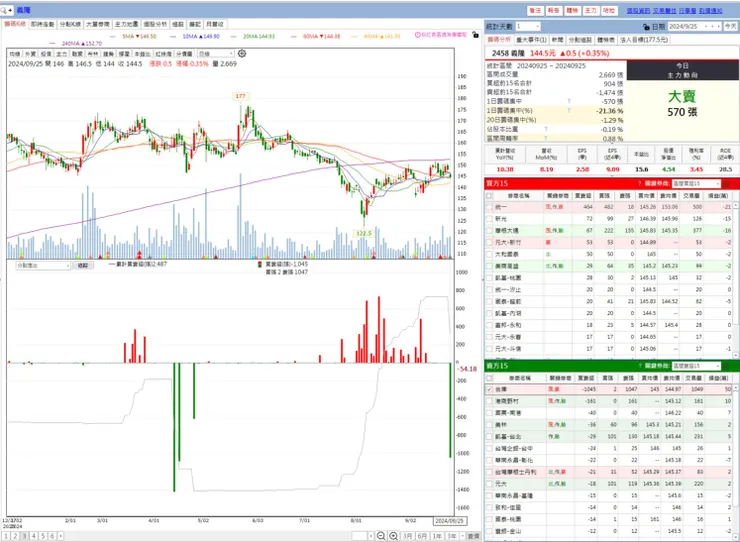Step date forward using right arrow in date box
This screenshot has height=542, width=740.
pos(718,27)
